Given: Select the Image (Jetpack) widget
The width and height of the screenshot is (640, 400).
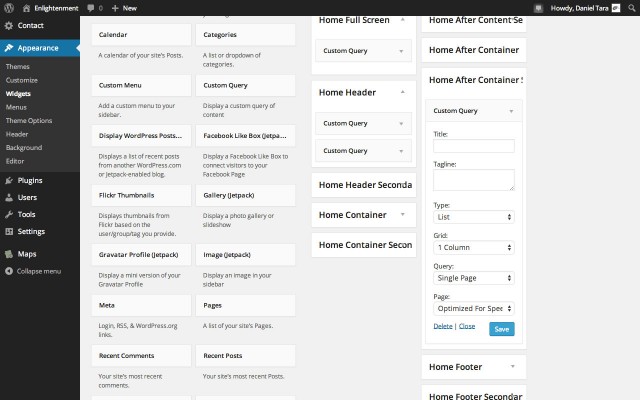Looking at the screenshot, I should [245, 255].
